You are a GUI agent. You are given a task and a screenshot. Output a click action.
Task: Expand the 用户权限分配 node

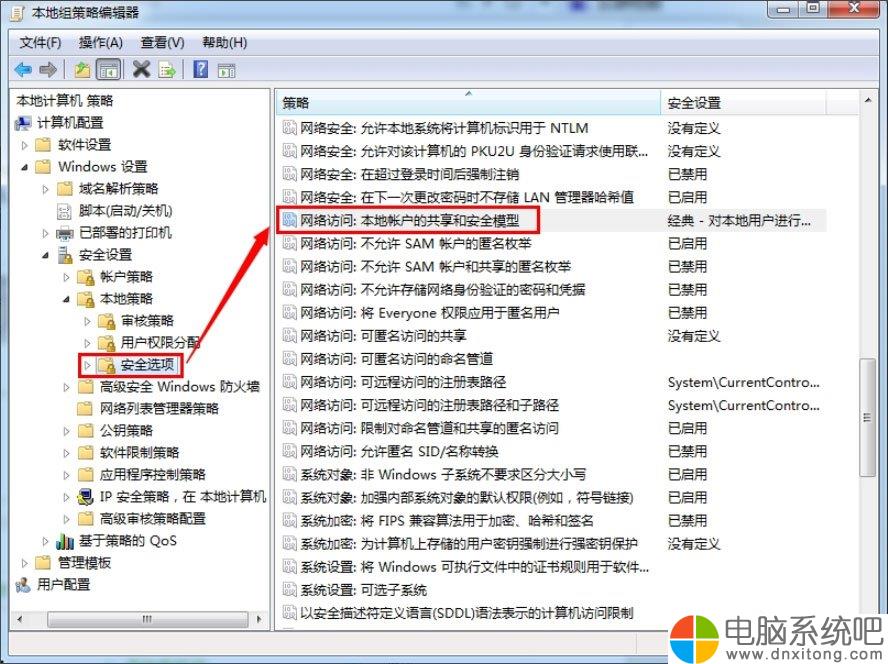(x=87, y=343)
